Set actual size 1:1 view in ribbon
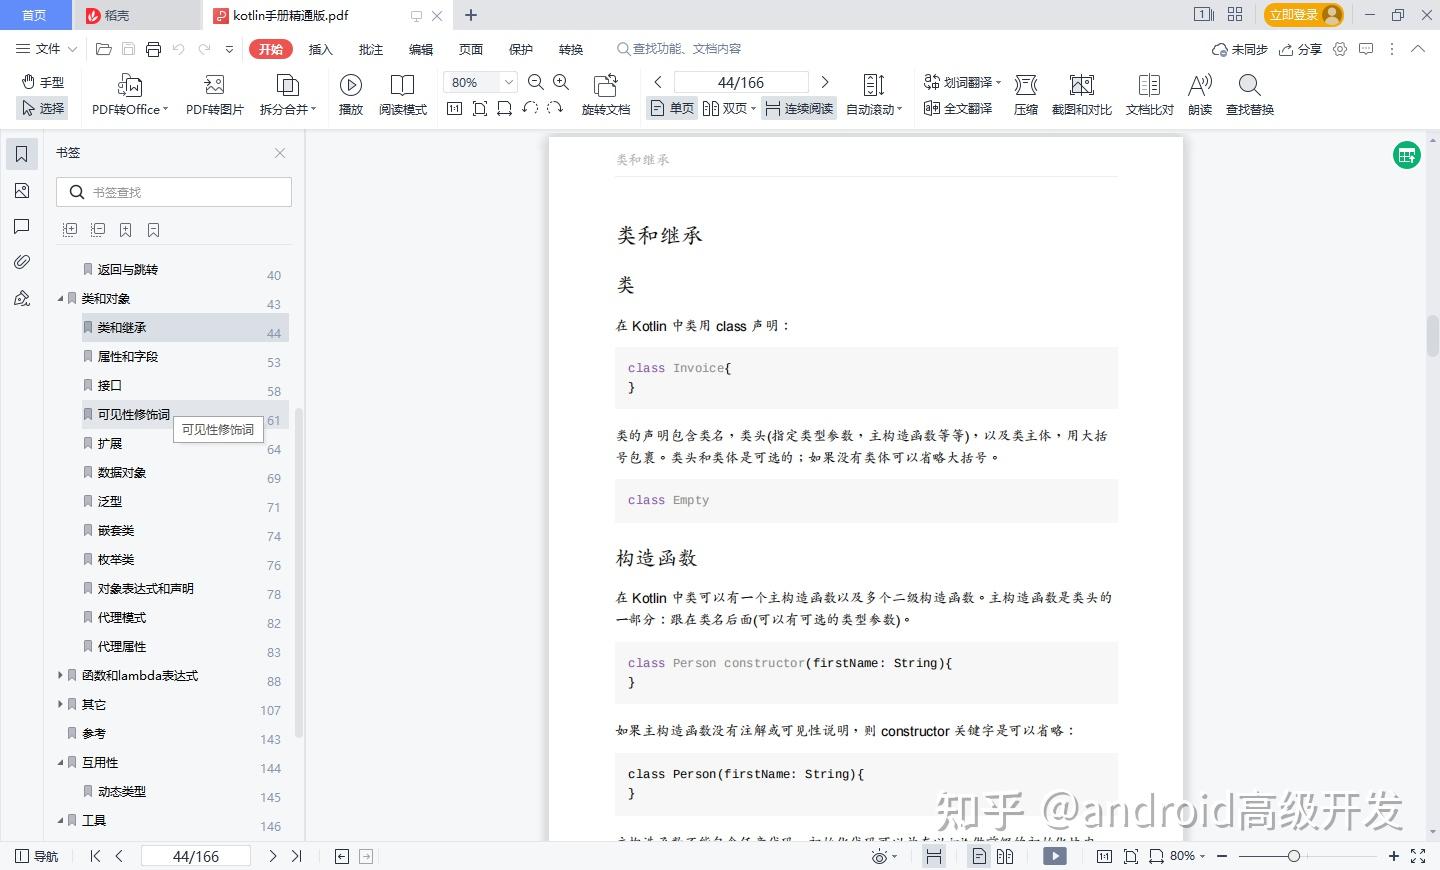This screenshot has width=1440, height=870. click(454, 108)
